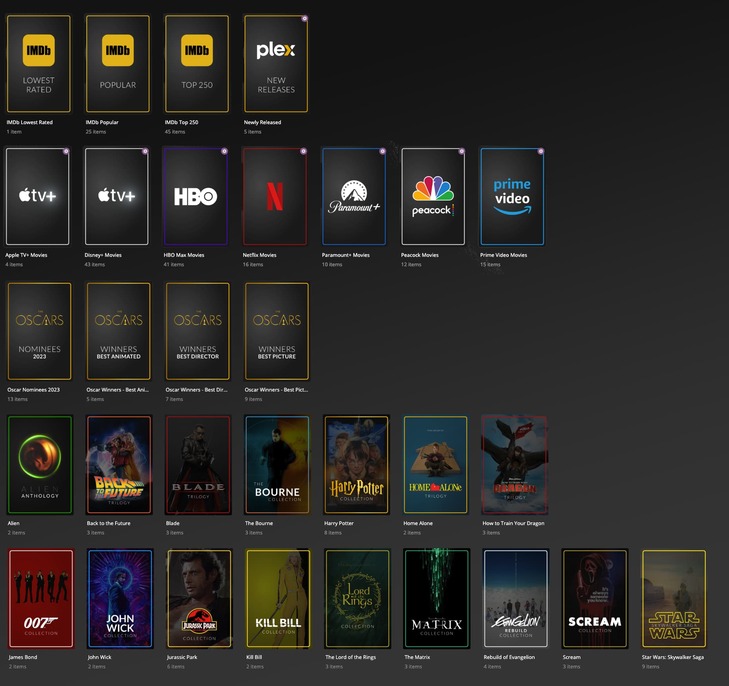Select the How to Train Your Dragon poster

coord(514,465)
